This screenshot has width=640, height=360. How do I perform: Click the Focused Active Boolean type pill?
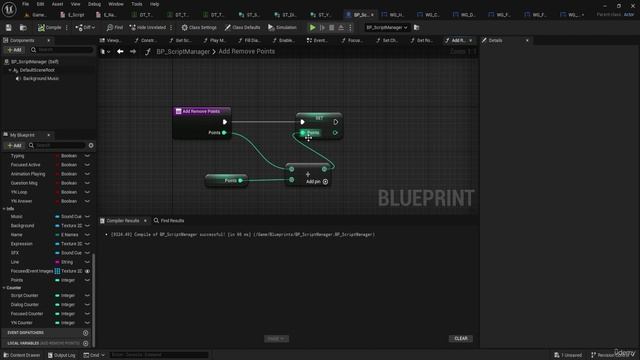point(67,165)
